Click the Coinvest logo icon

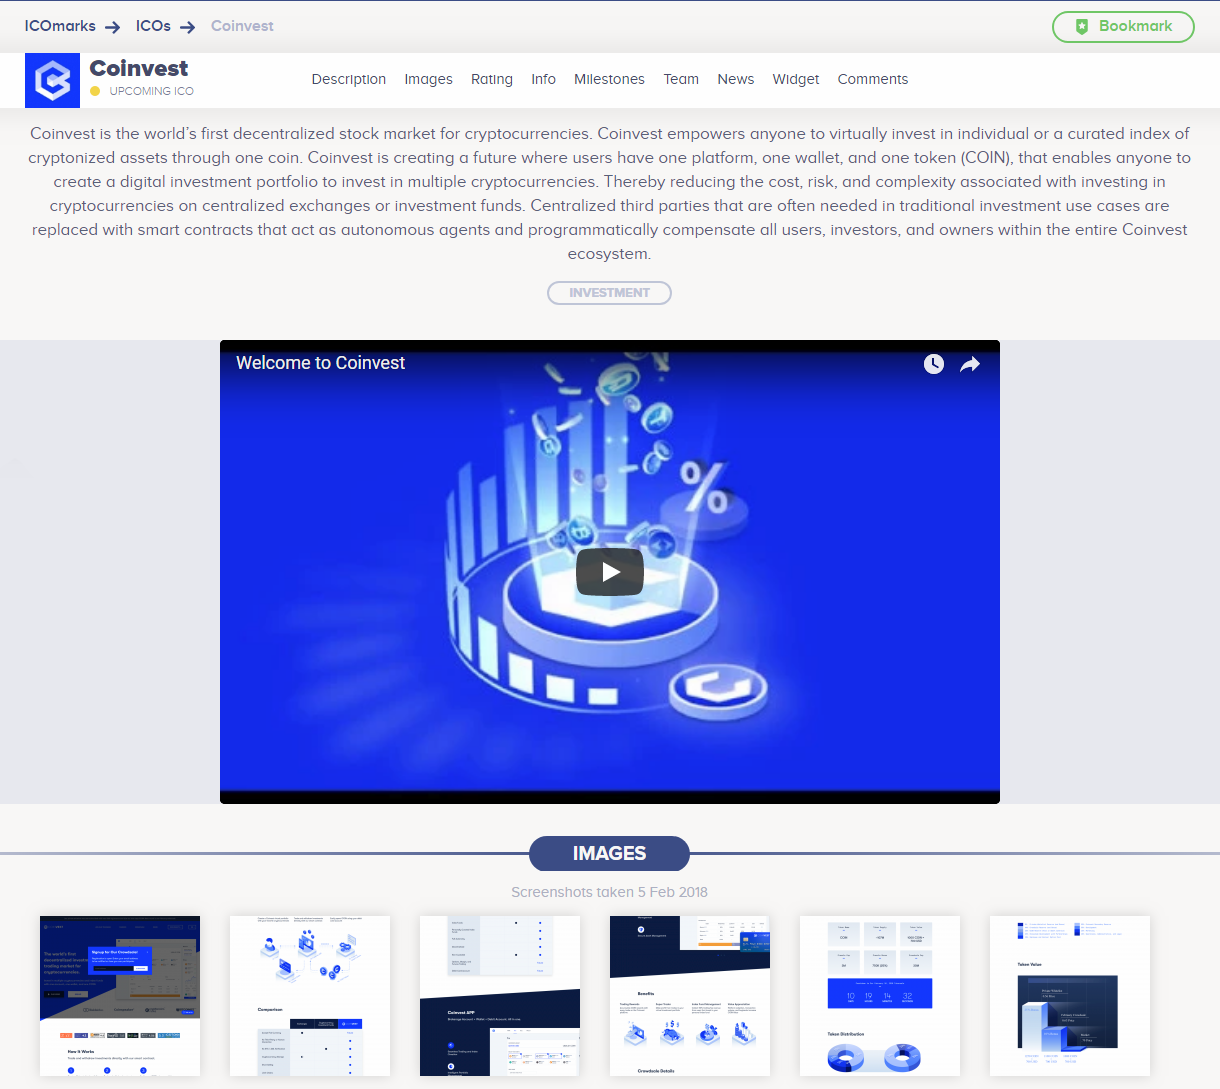(52, 80)
